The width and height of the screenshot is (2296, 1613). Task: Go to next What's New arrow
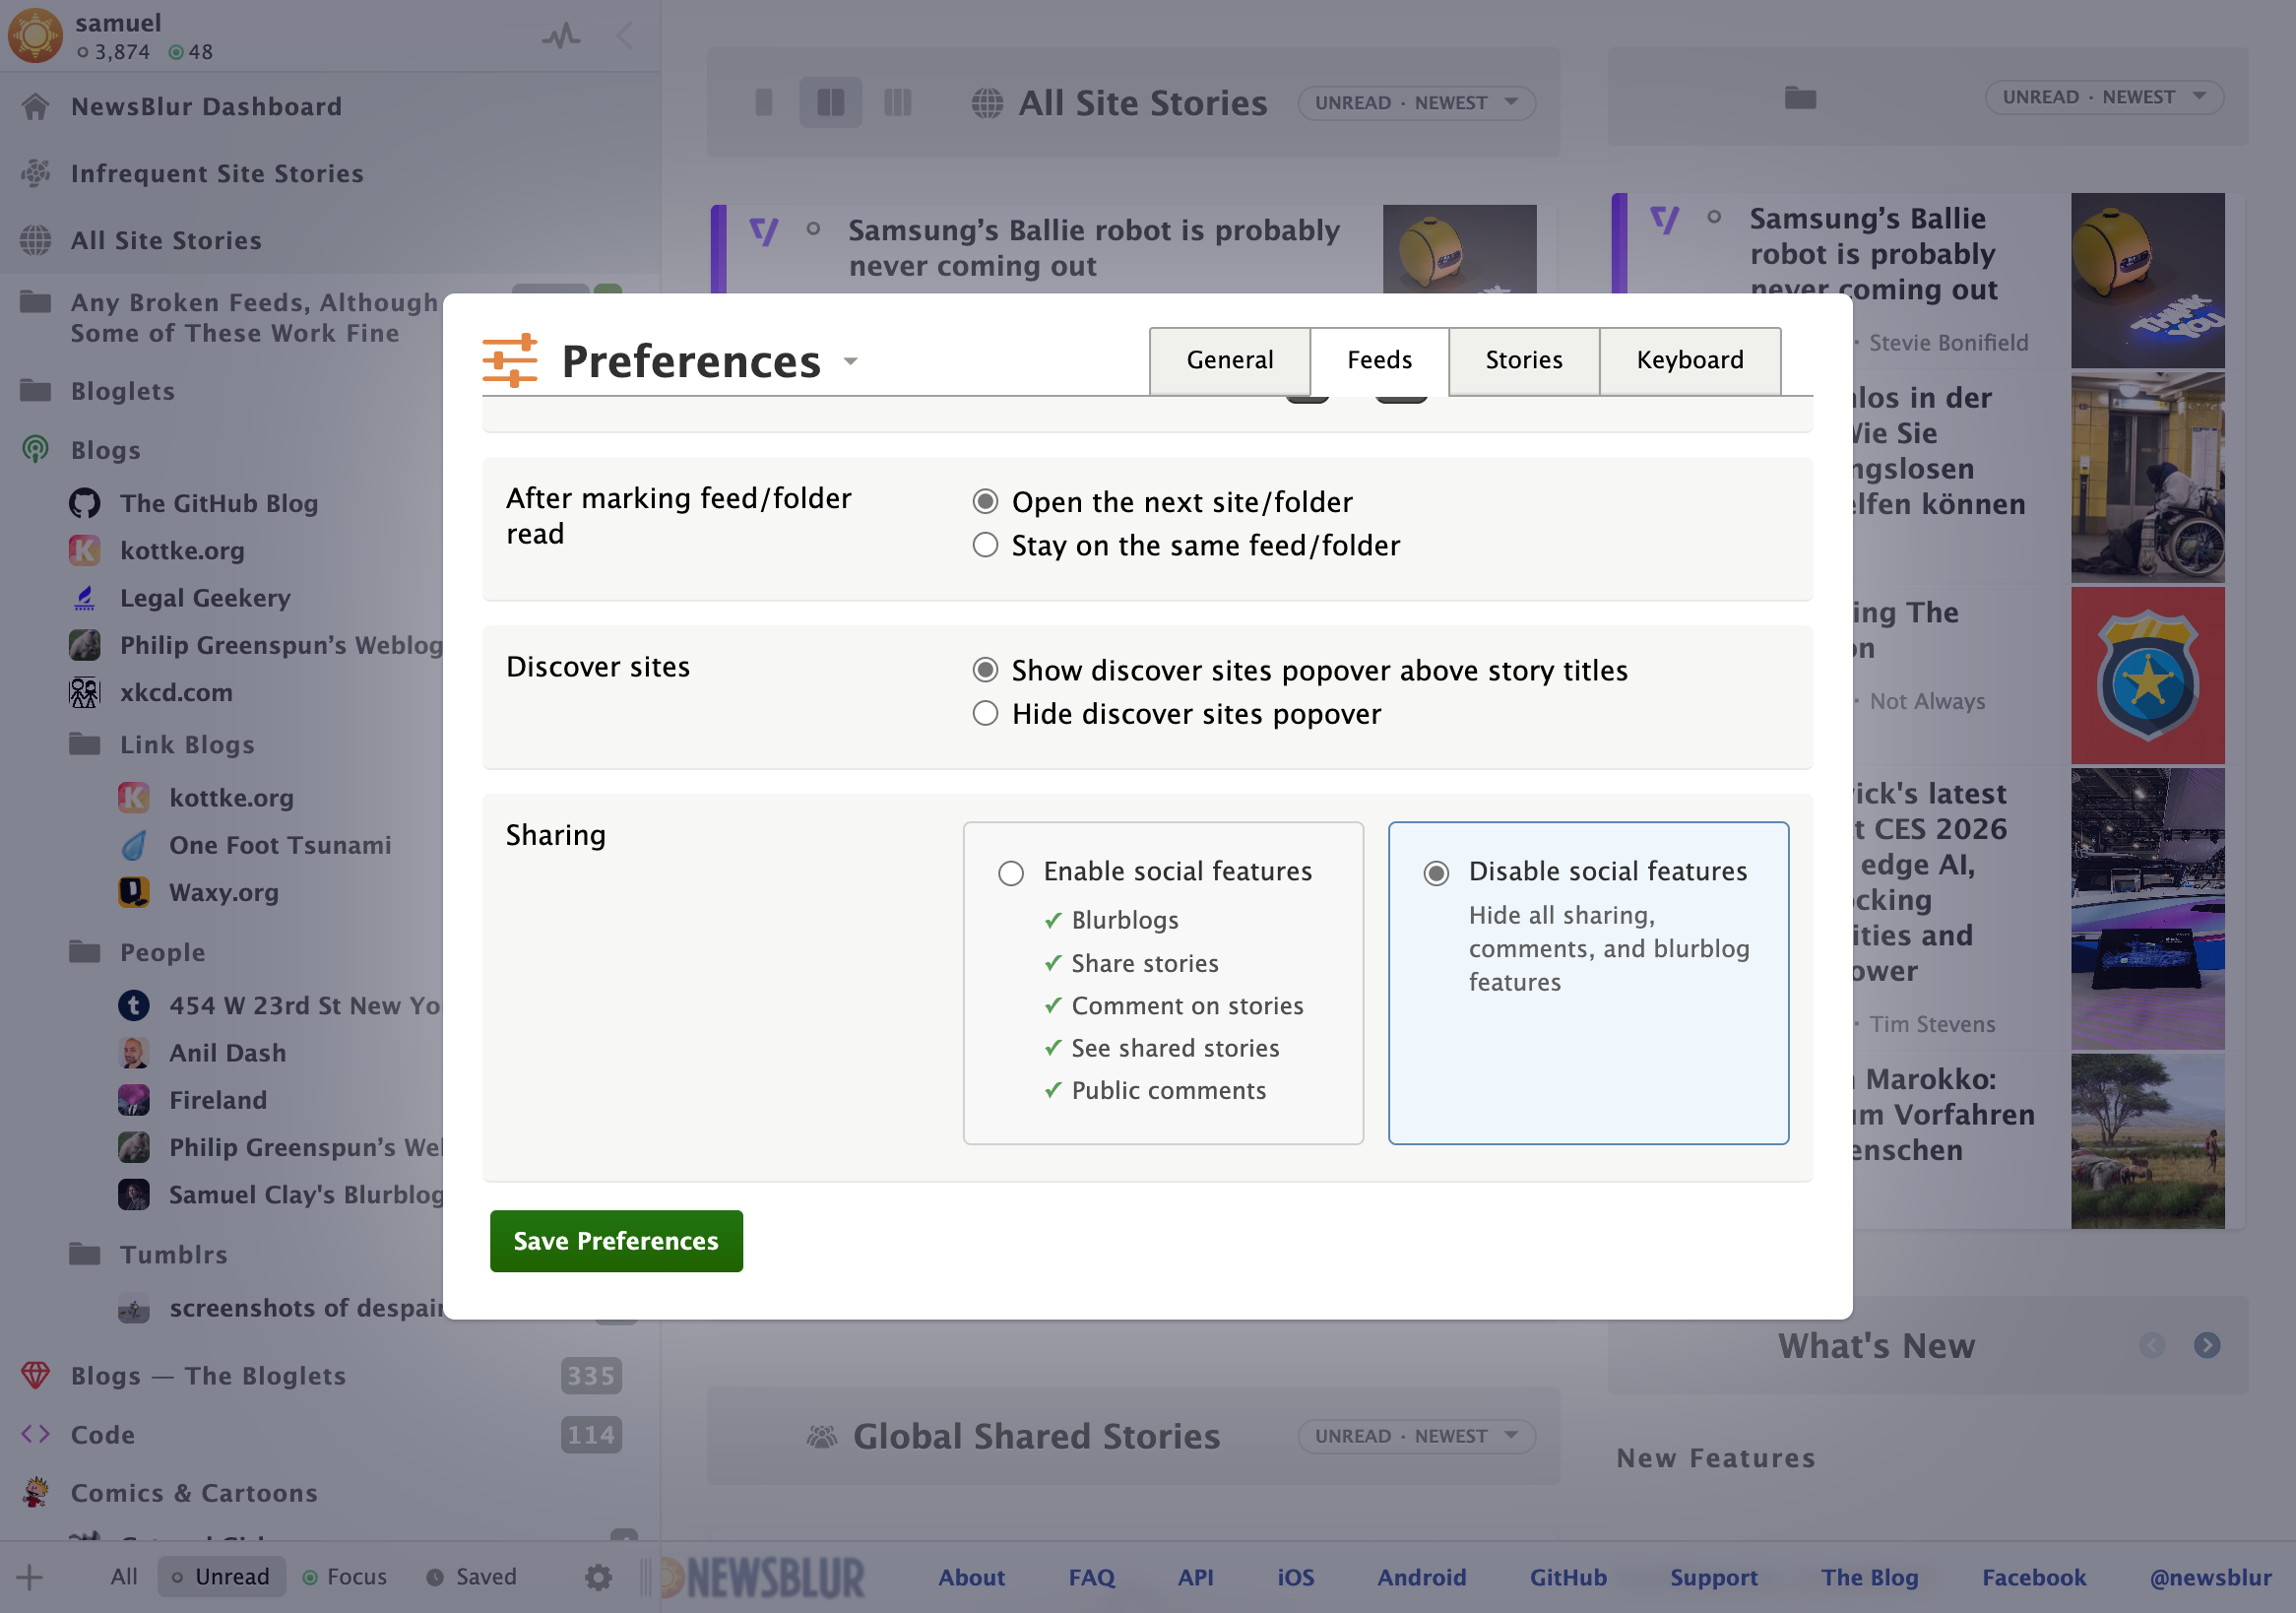click(x=2206, y=1345)
